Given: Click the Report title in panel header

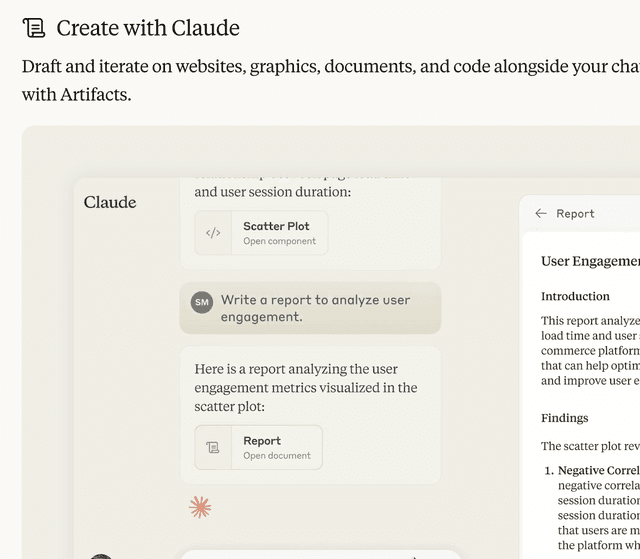Looking at the screenshot, I should pyautogui.click(x=576, y=214).
